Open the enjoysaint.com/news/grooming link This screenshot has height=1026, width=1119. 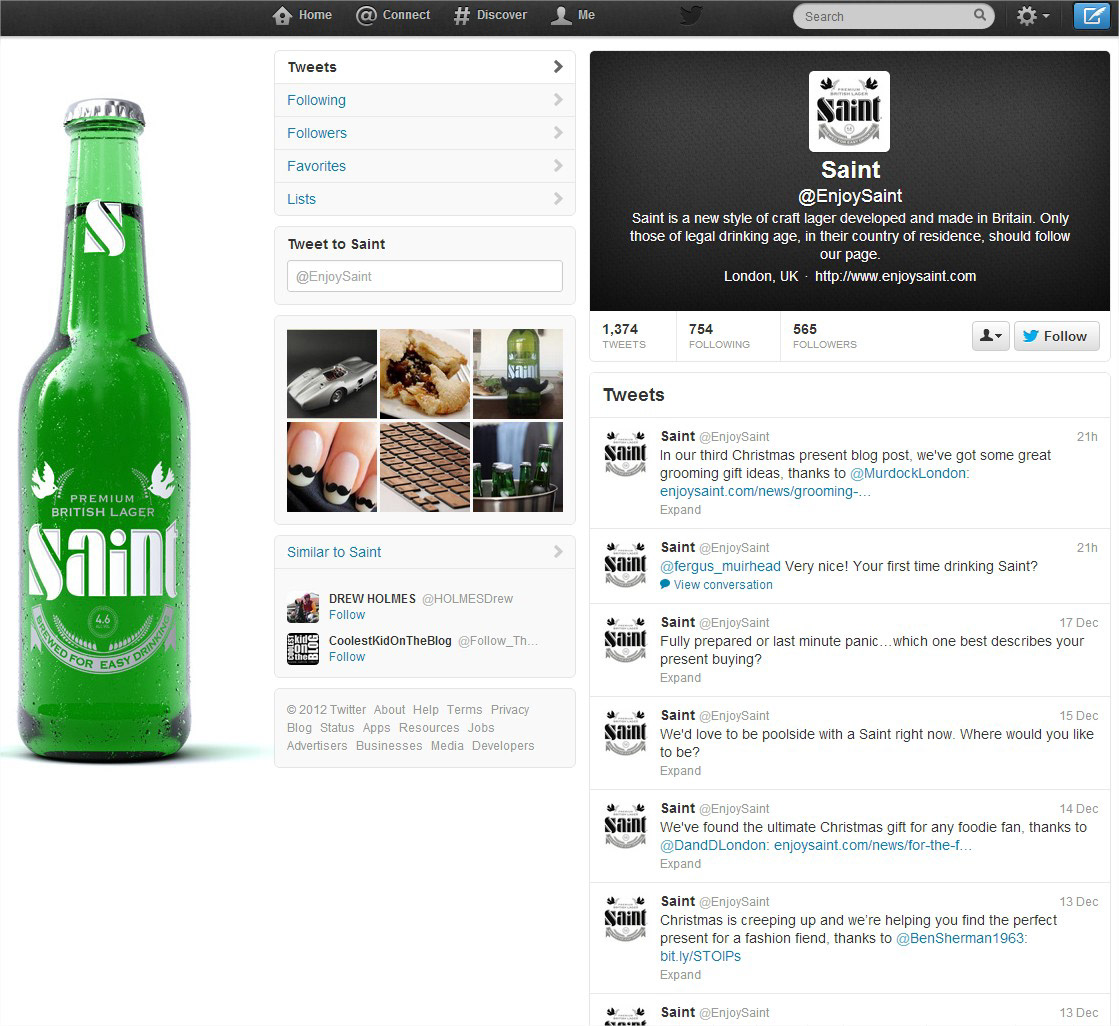pyautogui.click(x=765, y=492)
